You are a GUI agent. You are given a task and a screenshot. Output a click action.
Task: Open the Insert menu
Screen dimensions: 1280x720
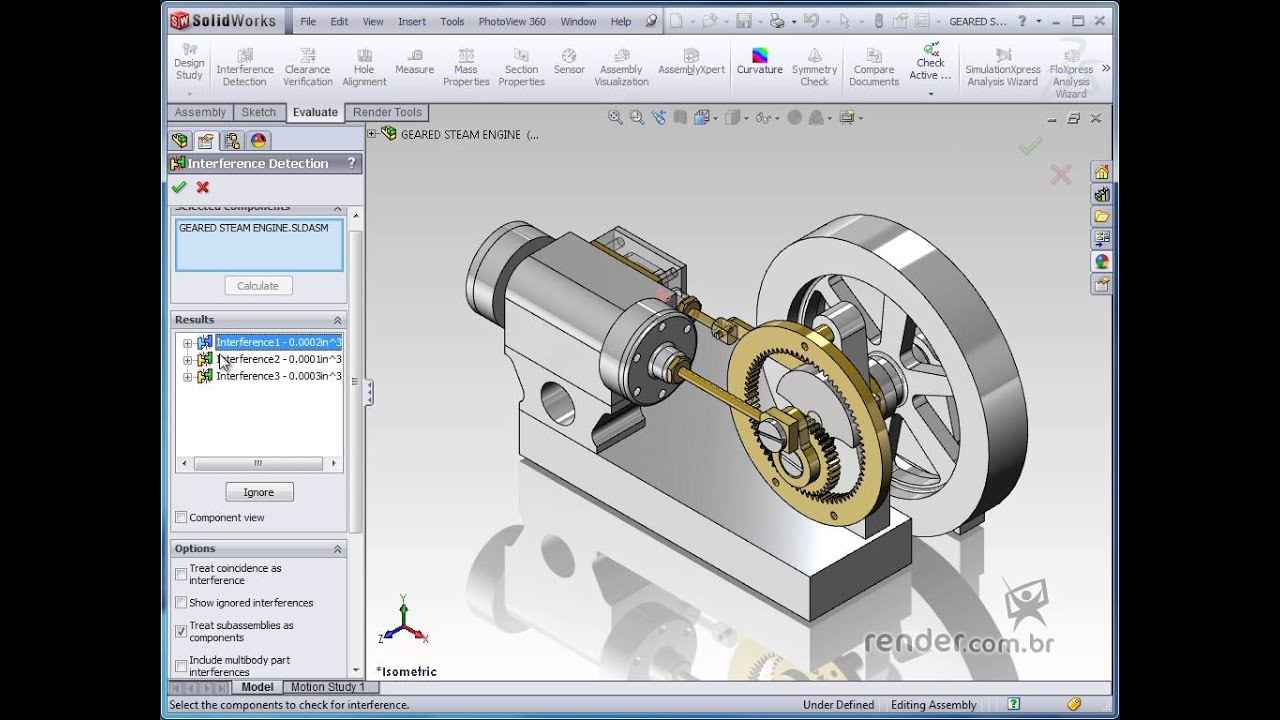[x=412, y=21]
